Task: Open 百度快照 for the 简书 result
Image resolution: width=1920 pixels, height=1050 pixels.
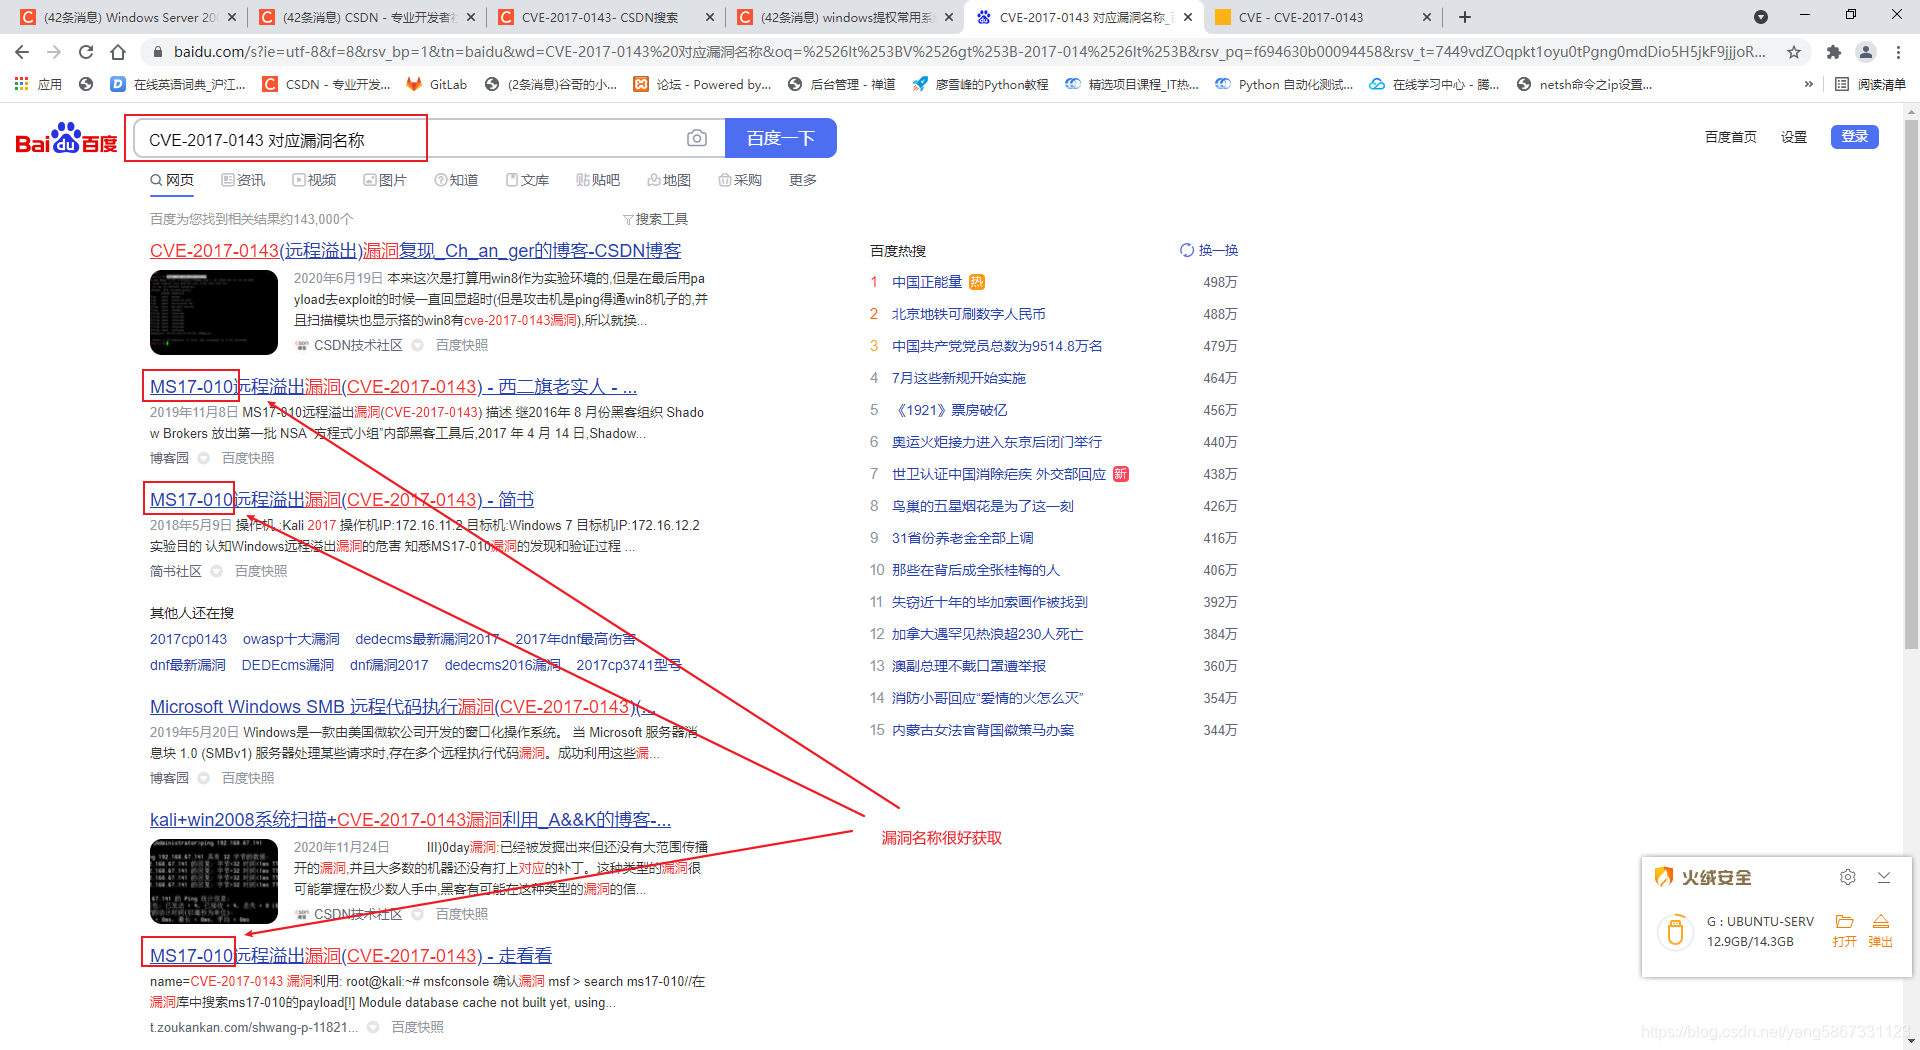Action: point(261,571)
